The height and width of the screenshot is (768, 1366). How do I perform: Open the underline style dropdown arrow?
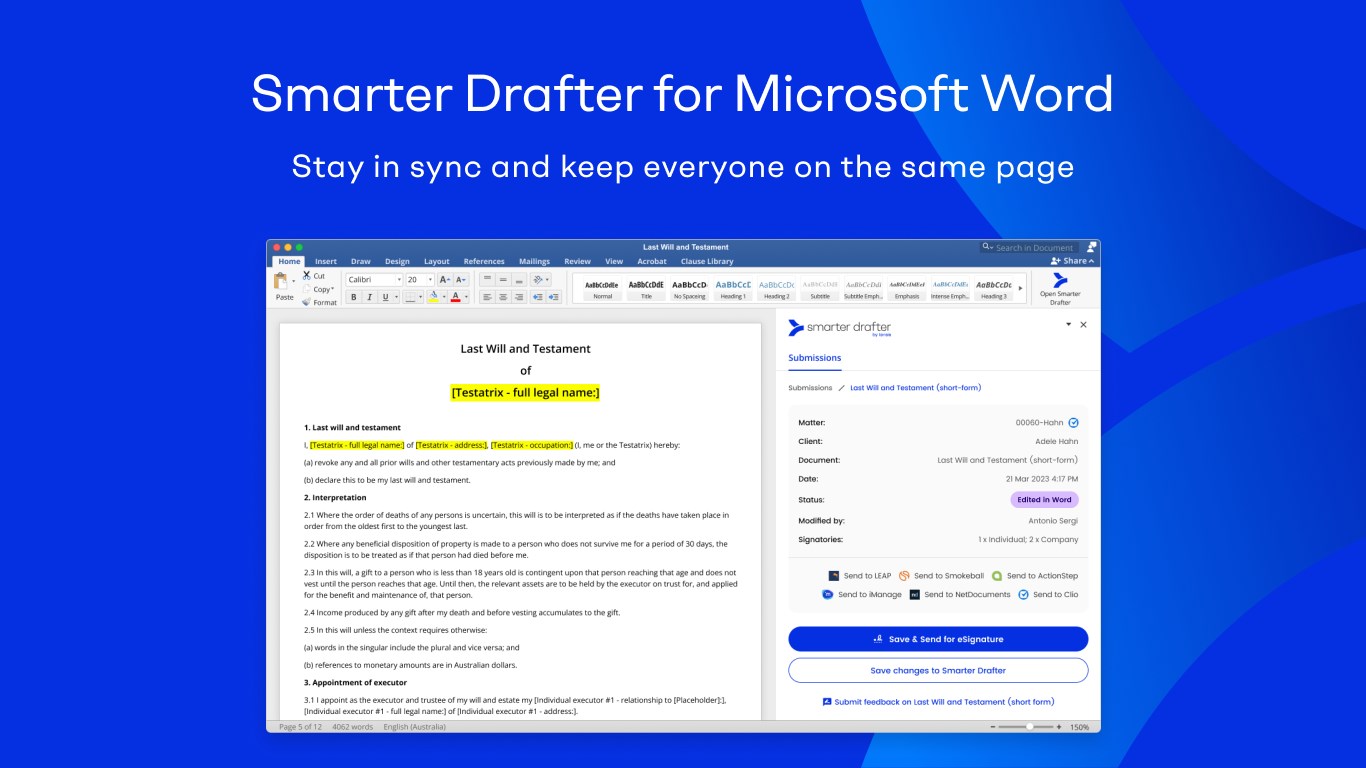click(395, 297)
